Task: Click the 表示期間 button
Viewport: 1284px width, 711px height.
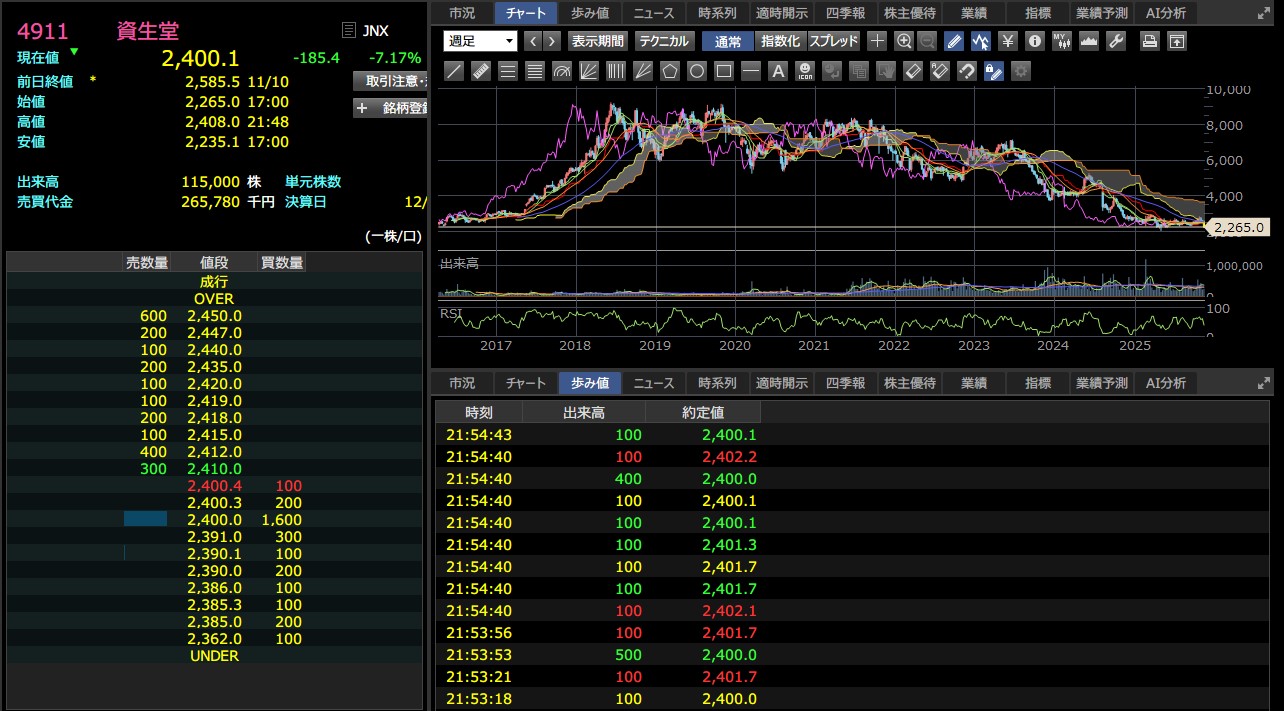Action: (x=598, y=41)
